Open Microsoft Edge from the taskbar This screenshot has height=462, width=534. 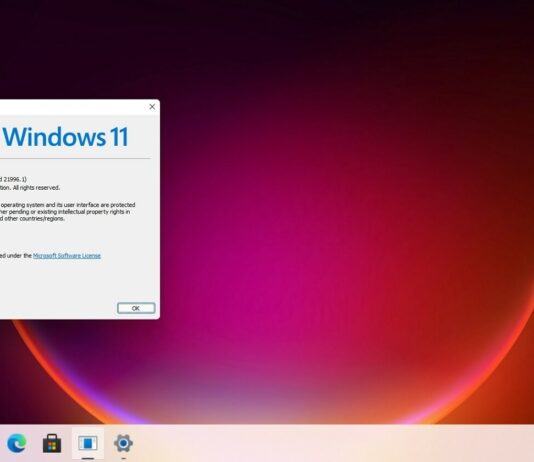(x=17, y=443)
